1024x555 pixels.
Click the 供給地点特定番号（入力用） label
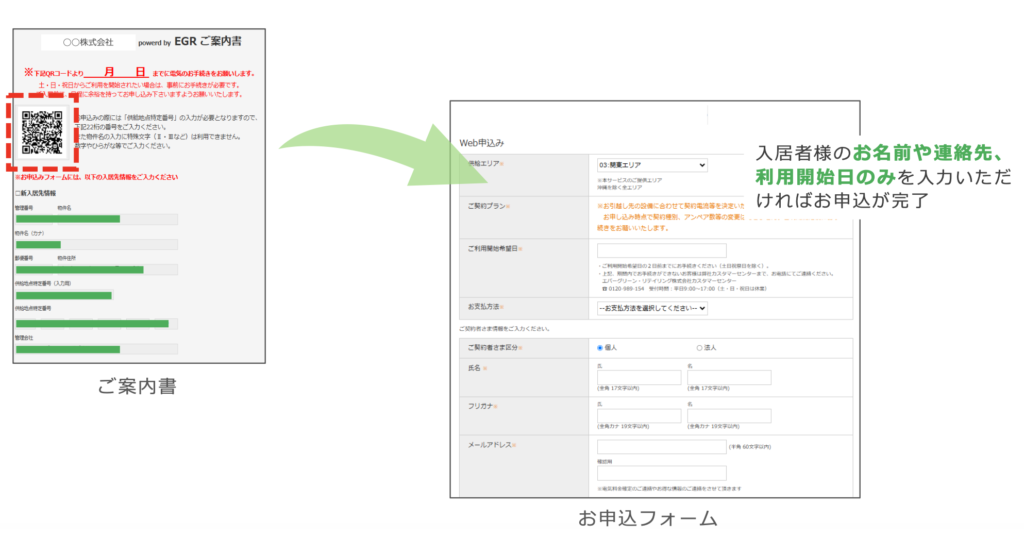point(43,283)
